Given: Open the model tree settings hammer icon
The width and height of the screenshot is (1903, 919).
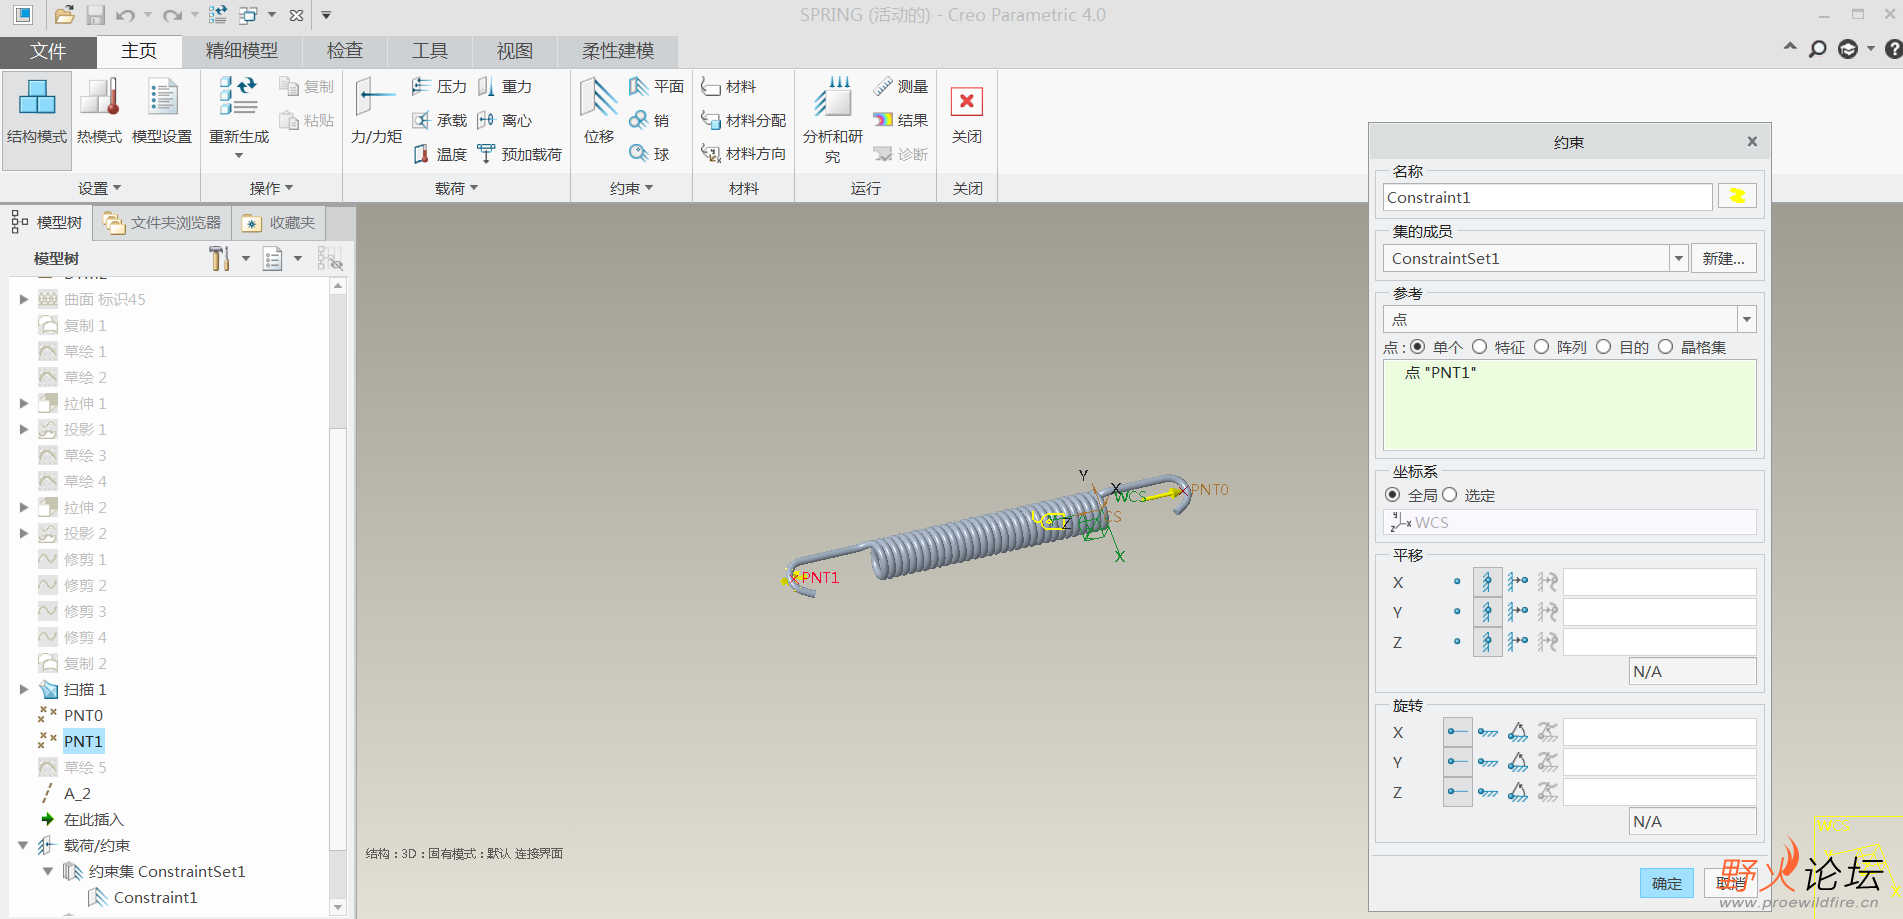Looking at the screenshot, I should (x=219, y=259).
